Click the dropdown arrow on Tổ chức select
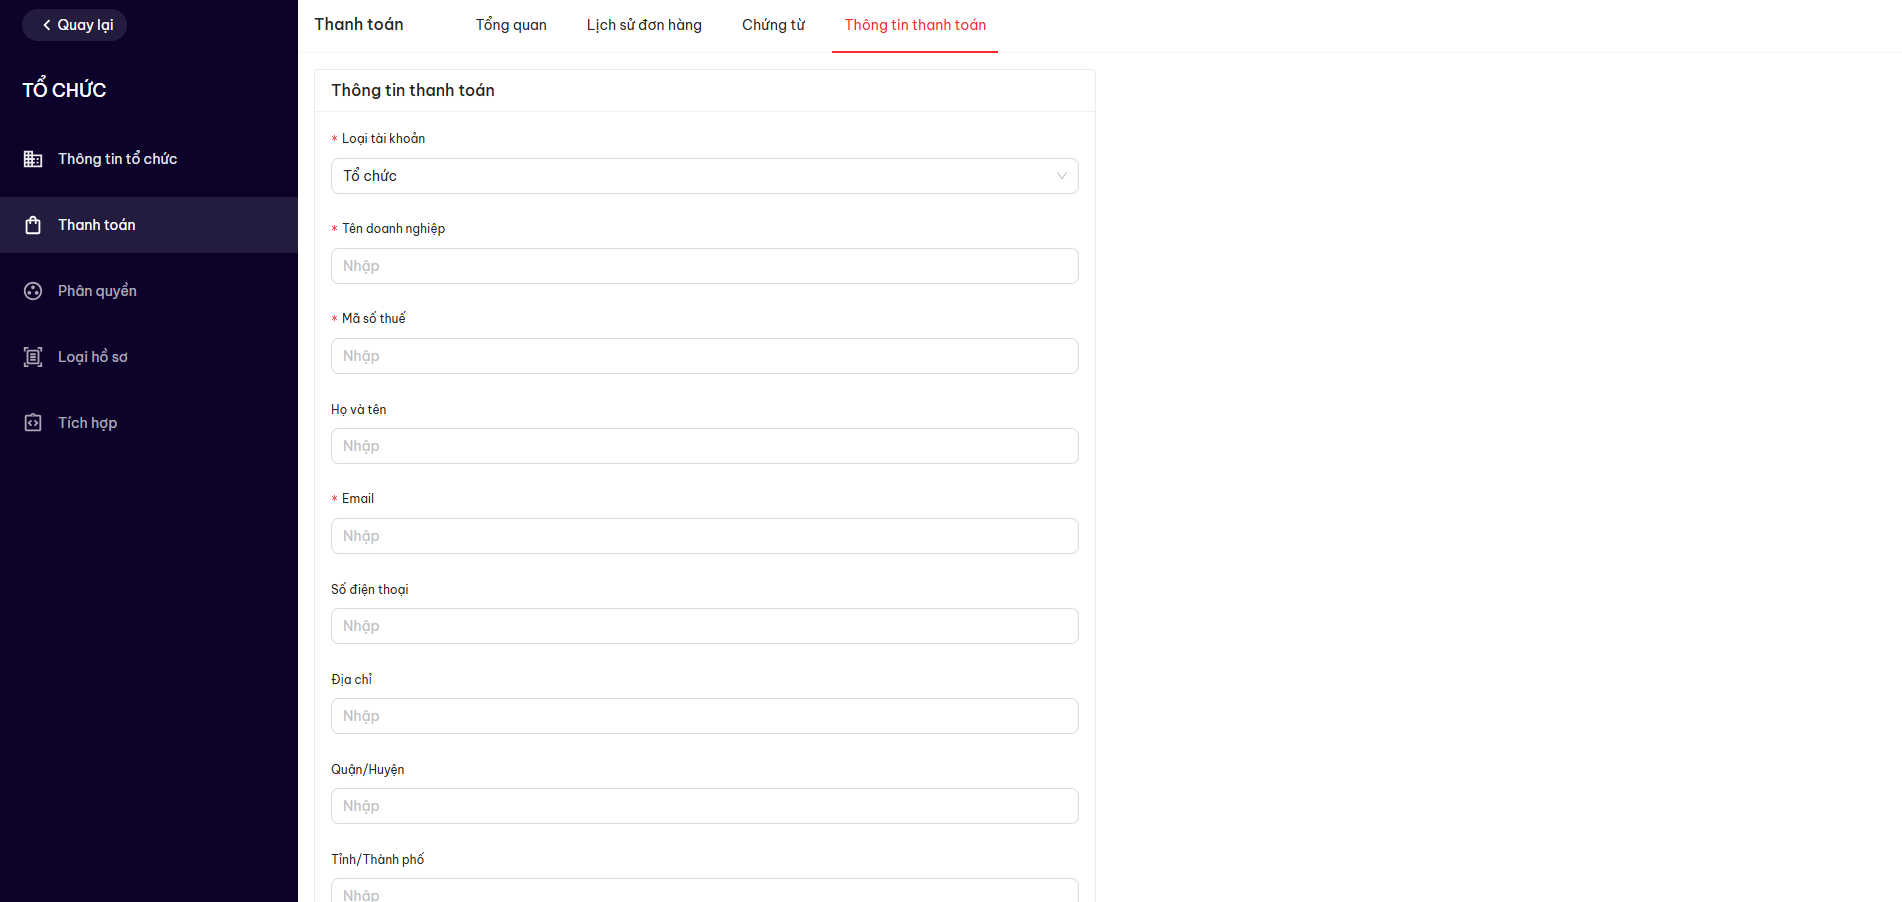Image resolution: width=1902 pixels, height=902 pixels. 1061,176
